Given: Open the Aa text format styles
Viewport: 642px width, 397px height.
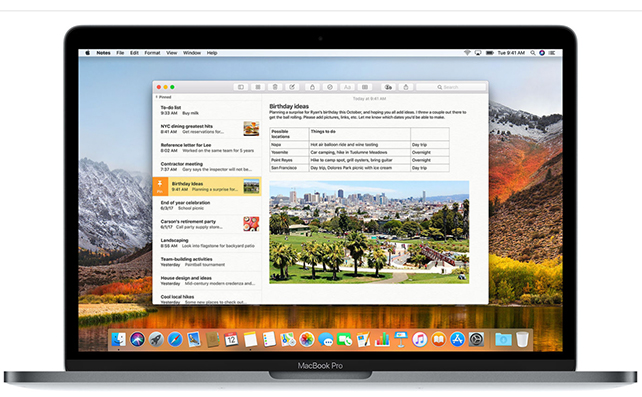Looking at the screenshot, I should click(x=347, y=87).
